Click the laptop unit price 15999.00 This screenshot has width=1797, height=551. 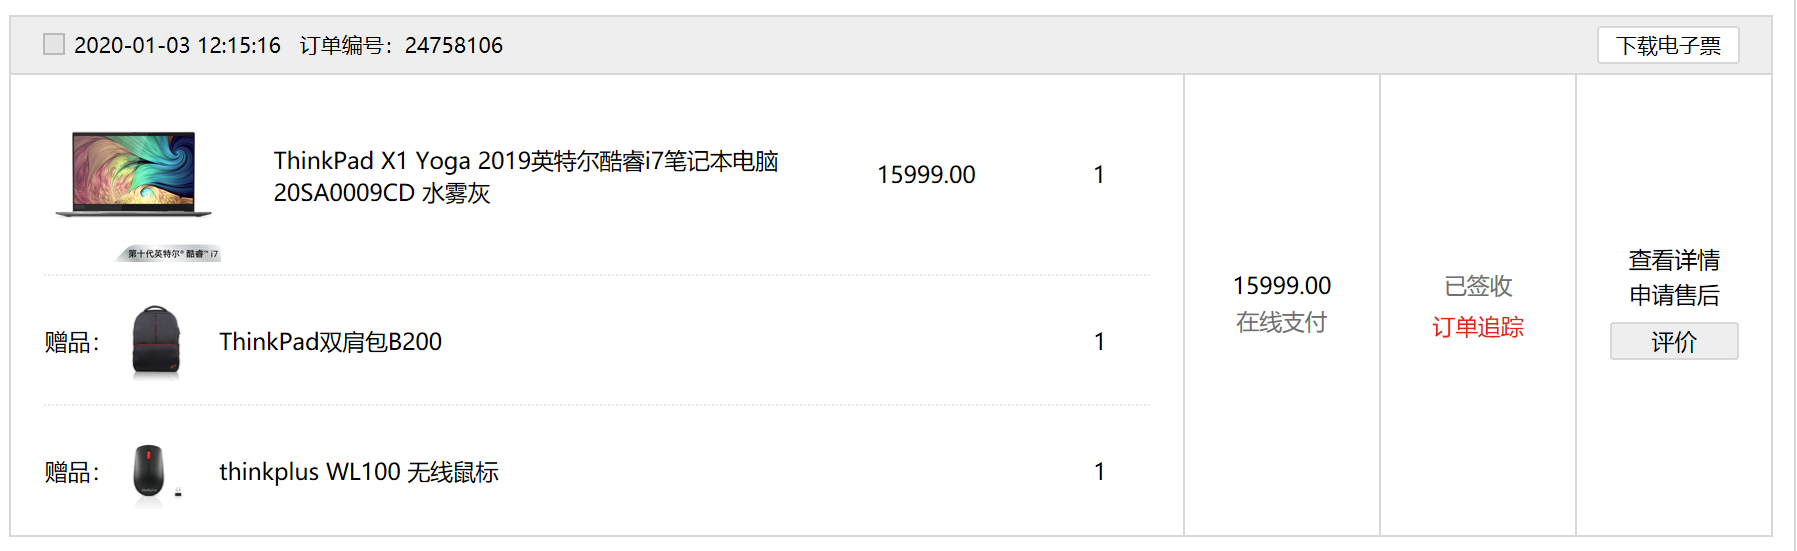tap(926, 175)
